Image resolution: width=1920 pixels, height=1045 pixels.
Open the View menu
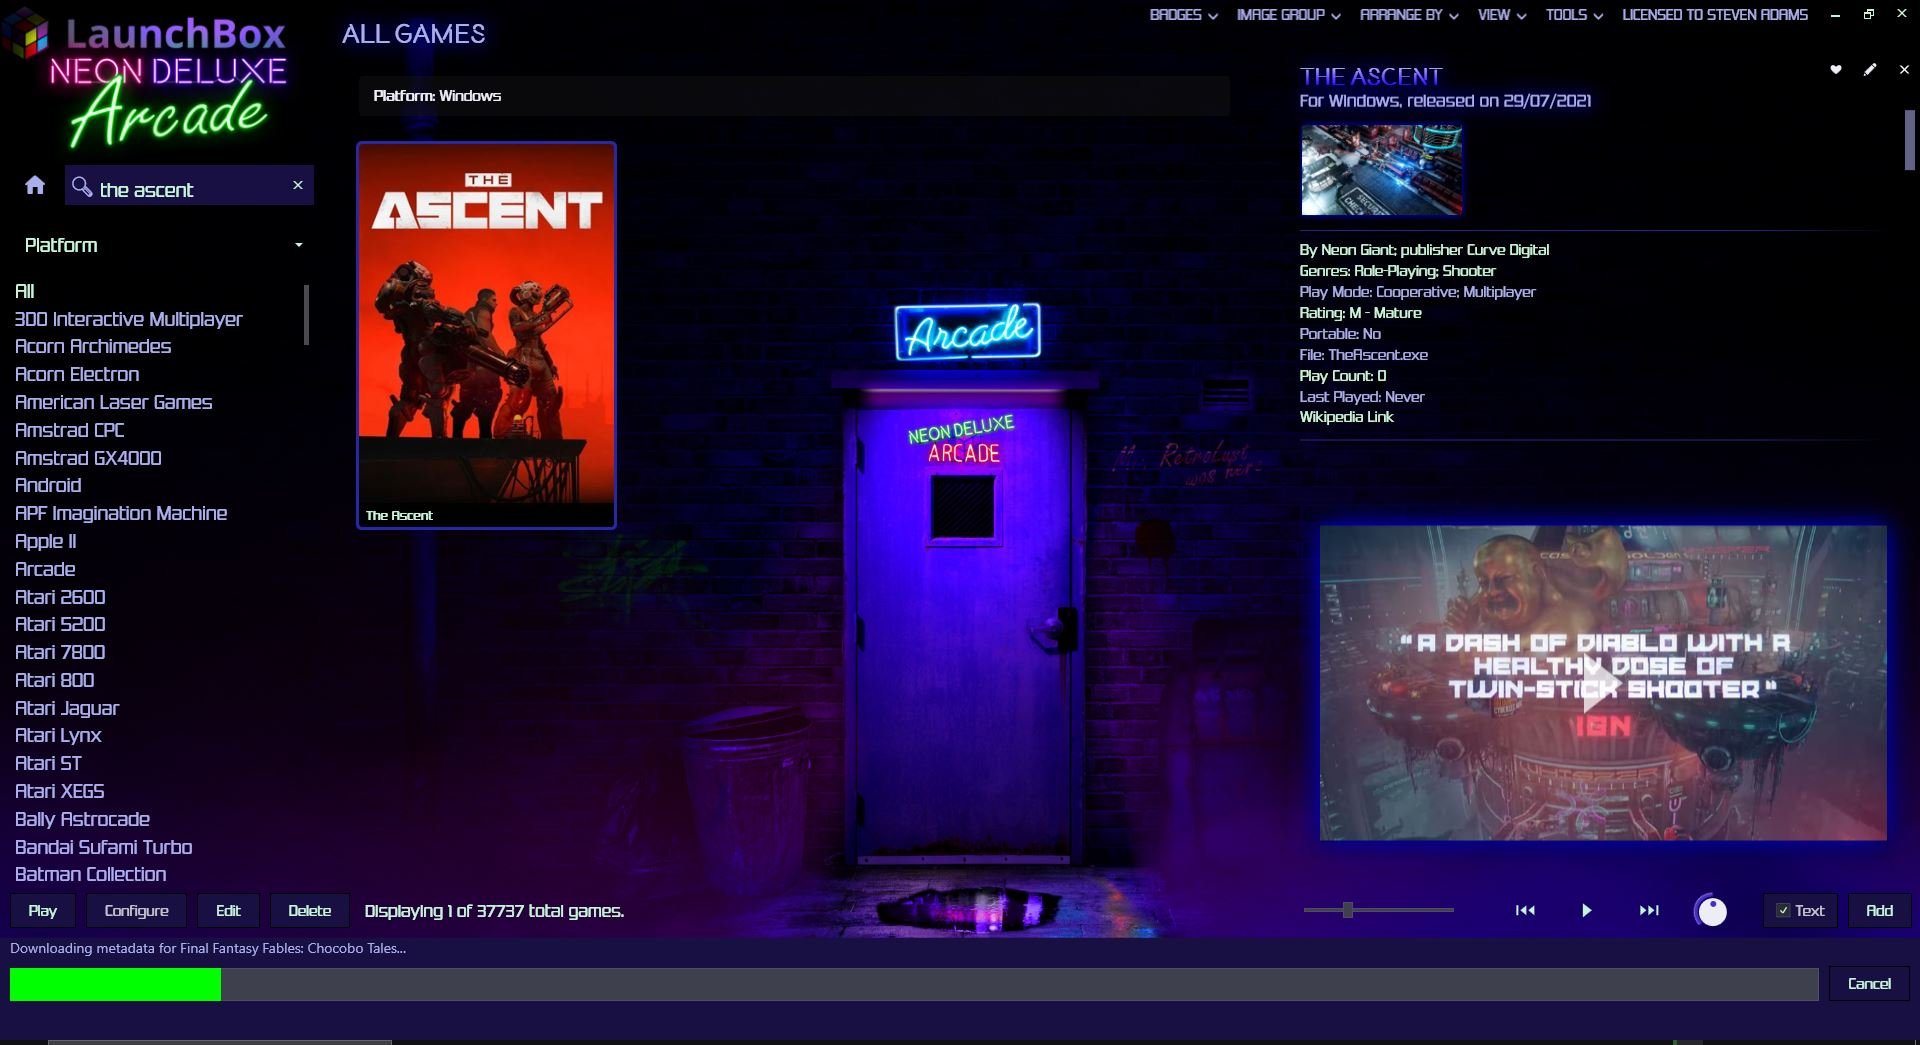(1502, 15)
